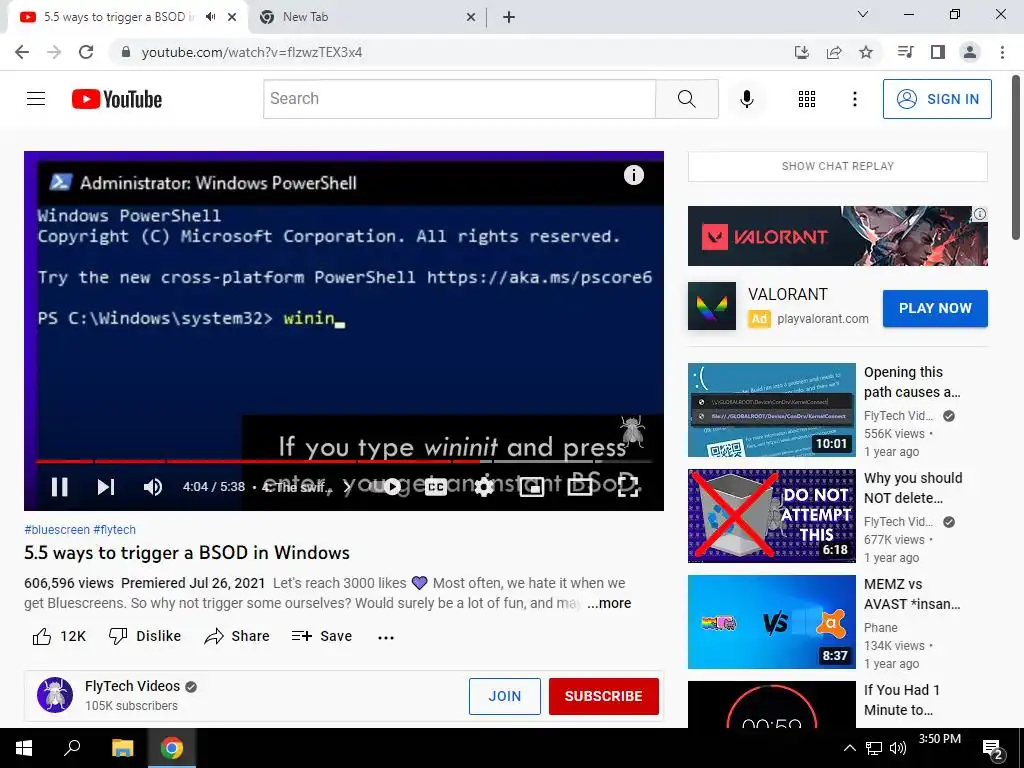
Task: Enter full screen video mode
Action: click(x=628, y=487)
